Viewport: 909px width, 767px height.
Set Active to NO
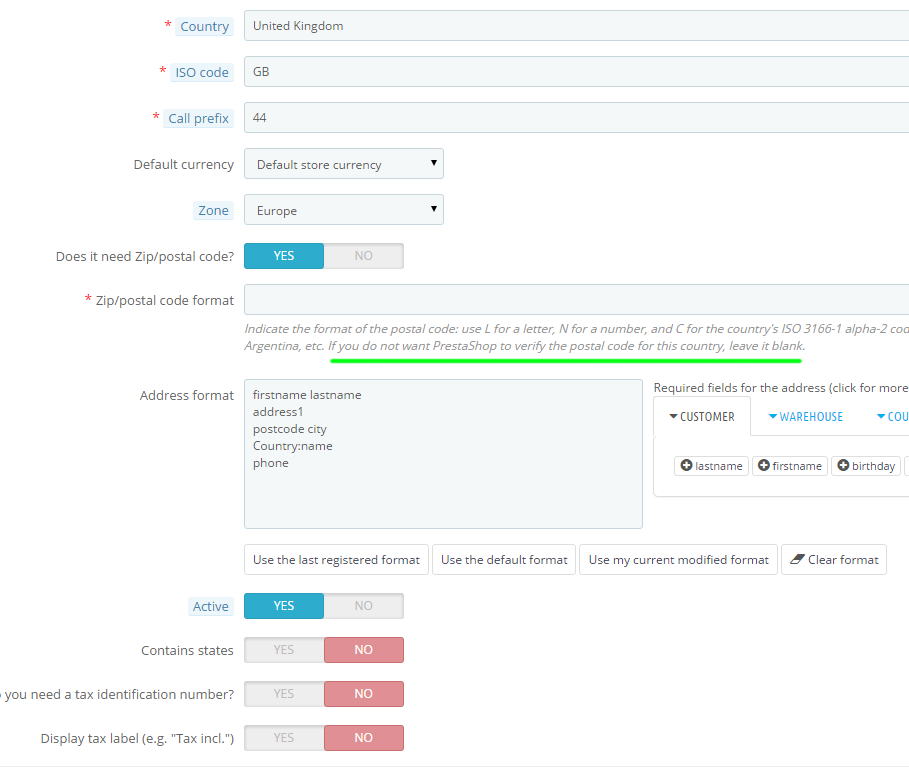(x=363, y=606)
